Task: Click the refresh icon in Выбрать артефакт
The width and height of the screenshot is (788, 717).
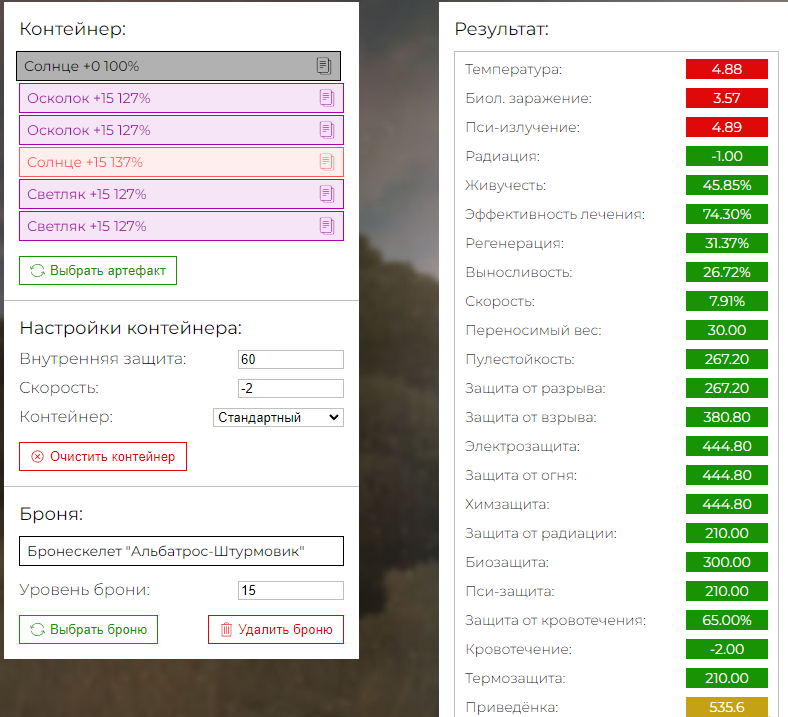Action: point(37,270)
